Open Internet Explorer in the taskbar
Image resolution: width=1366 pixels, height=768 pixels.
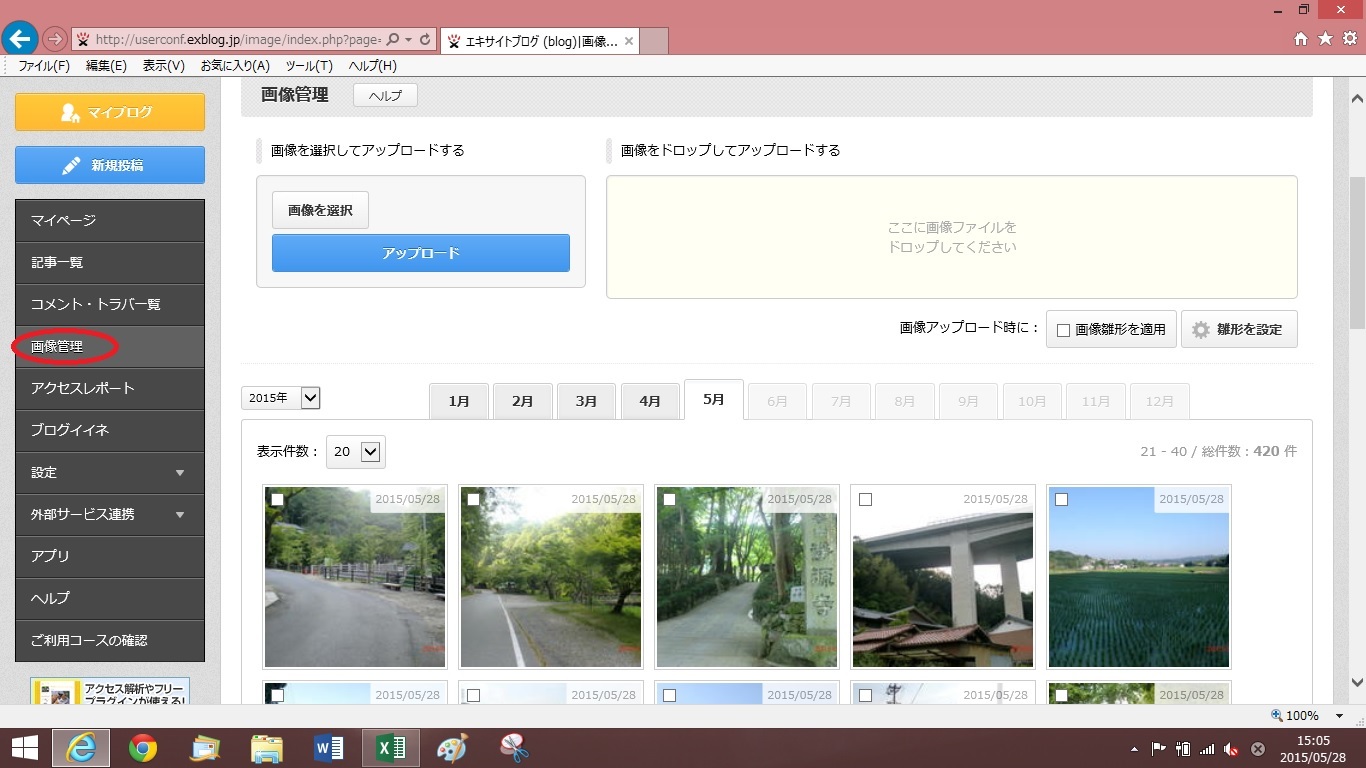coord(80,748)
